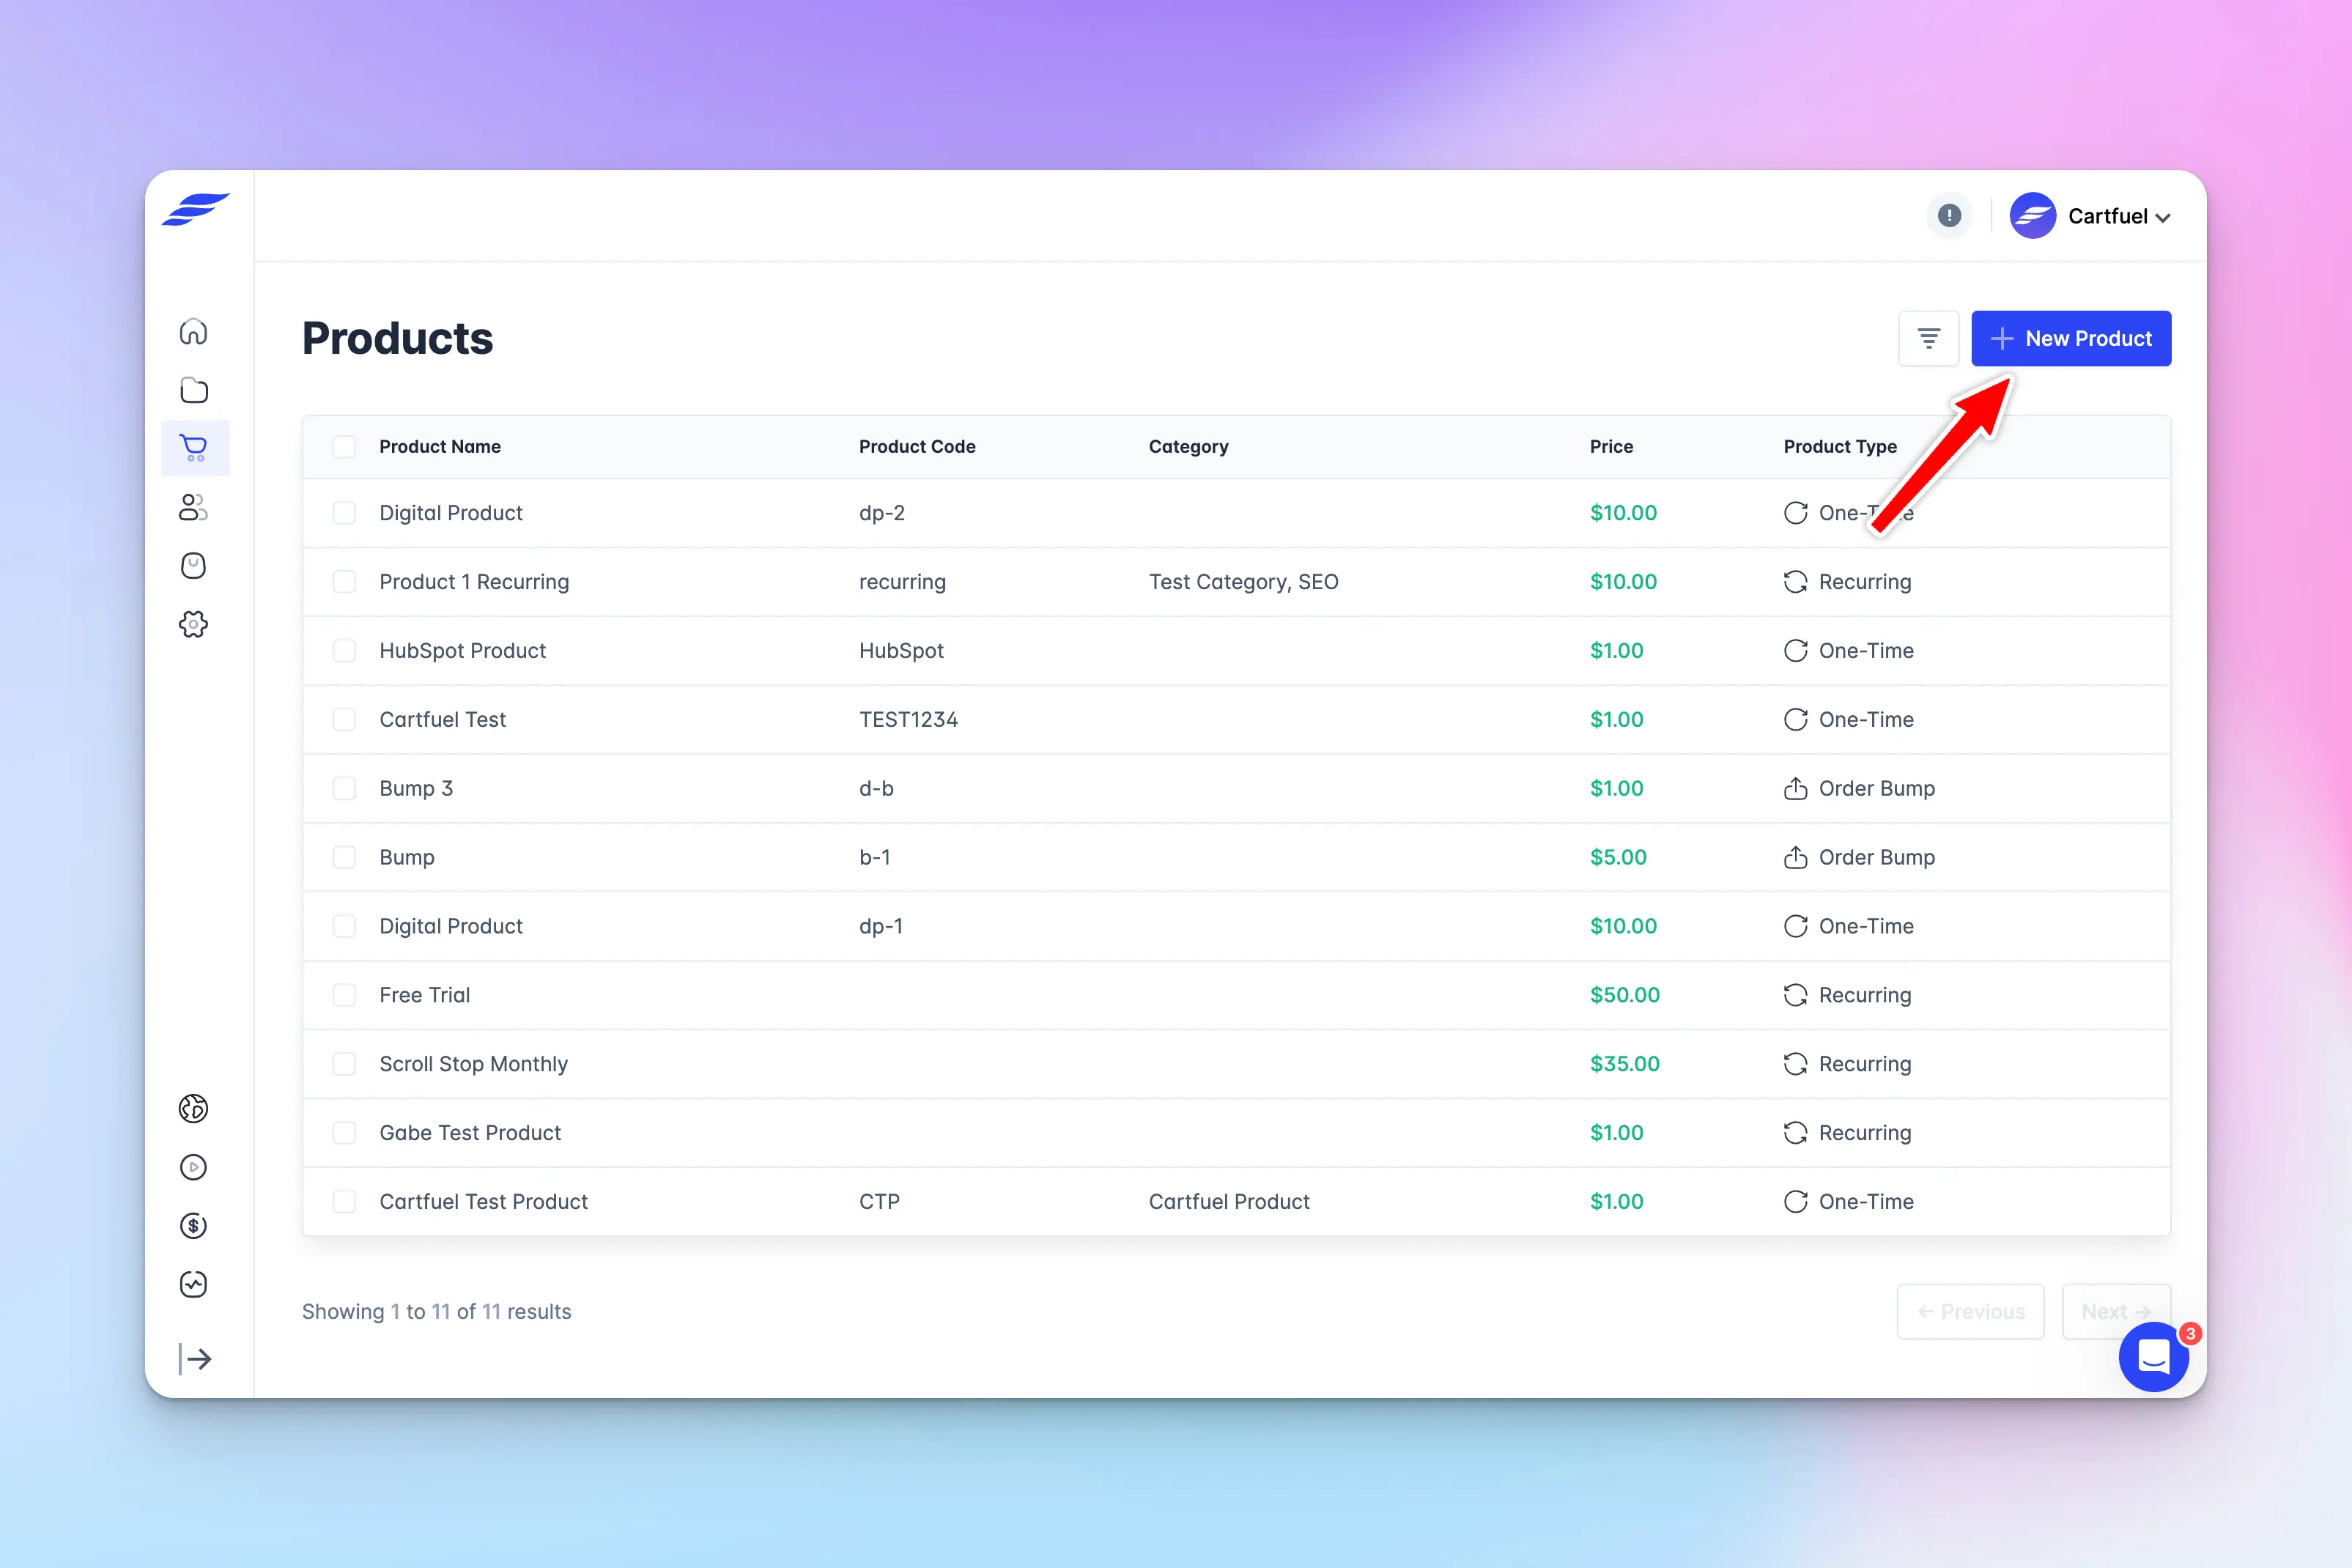Click the b-1 product code
Viewport: 2352px width, 1568px height.
tap(875, 857)
